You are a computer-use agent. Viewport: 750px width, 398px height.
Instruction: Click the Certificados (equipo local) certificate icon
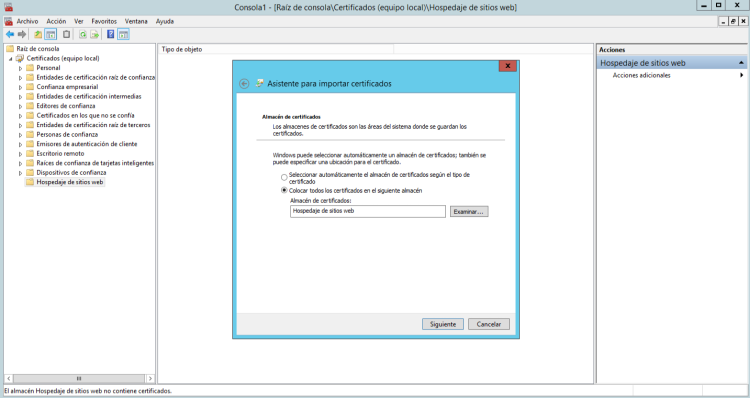20,58
